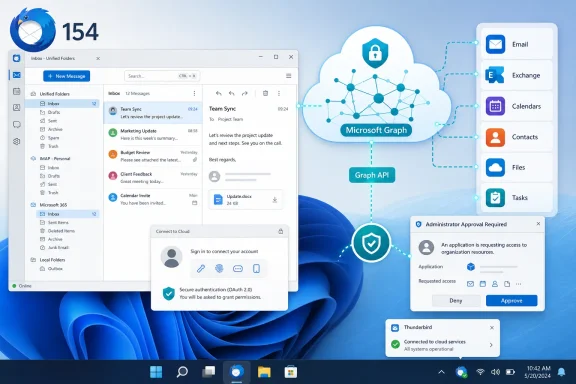The height and width of the screenshot is (384, 576).
Task: Open the hamburger app menu
Action: click(x=289, y=76)
